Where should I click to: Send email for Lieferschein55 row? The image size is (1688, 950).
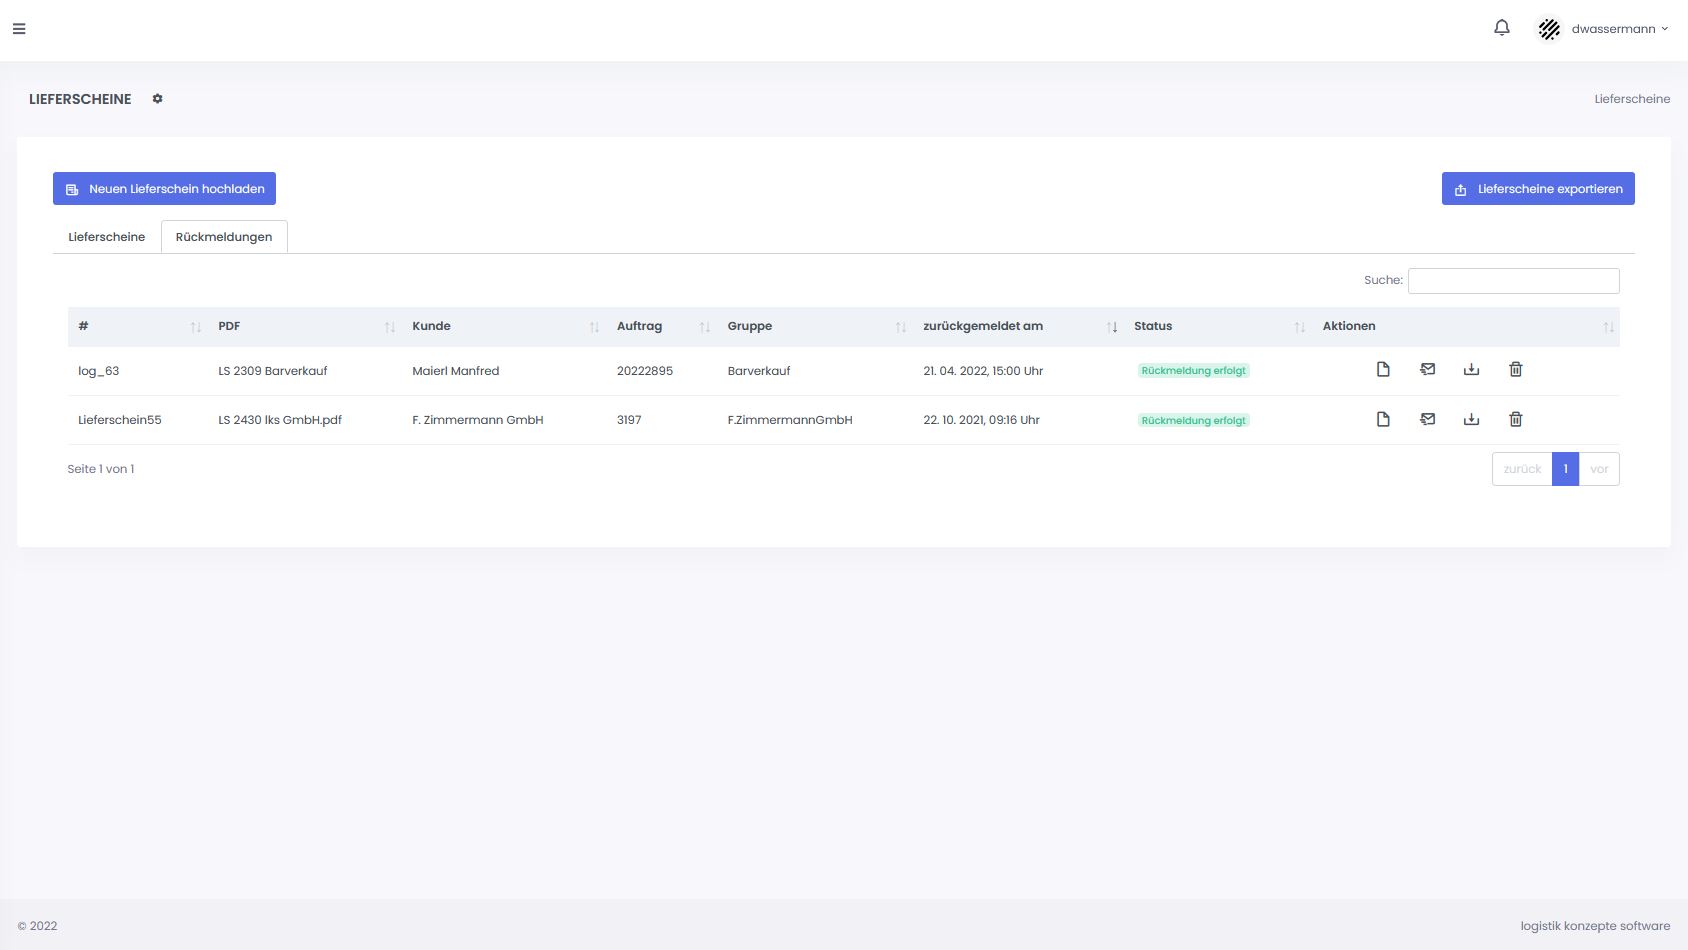coord(1428,420)
